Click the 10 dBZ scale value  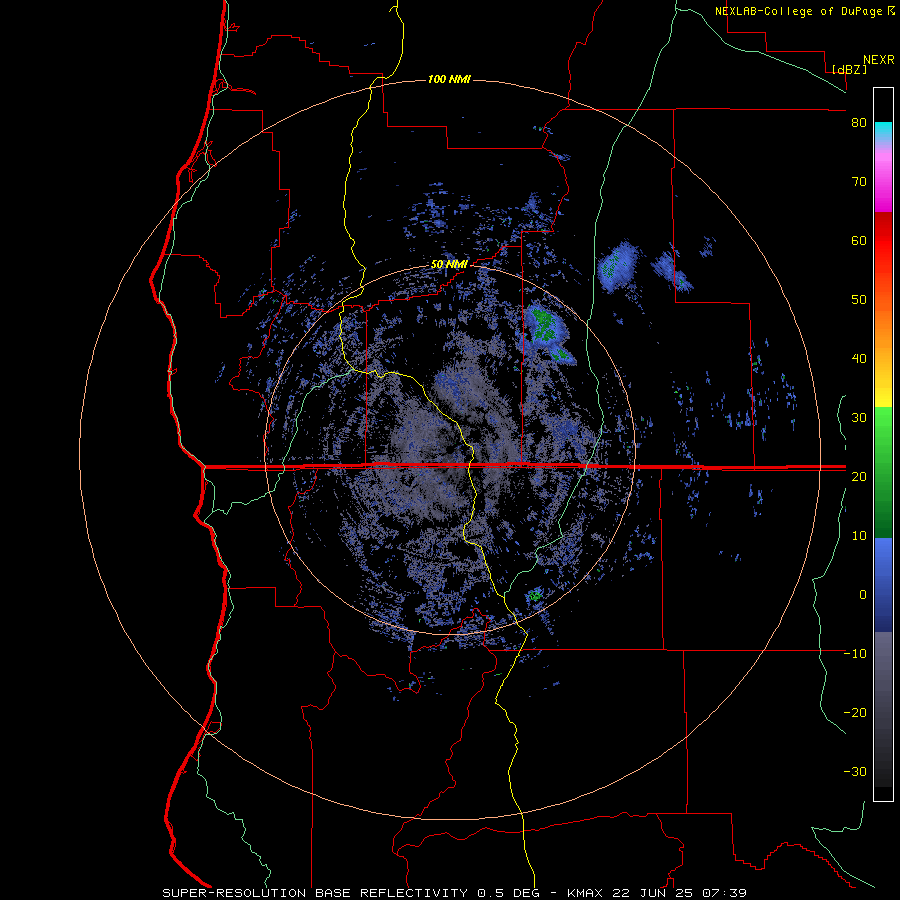(x=859, y=536)
